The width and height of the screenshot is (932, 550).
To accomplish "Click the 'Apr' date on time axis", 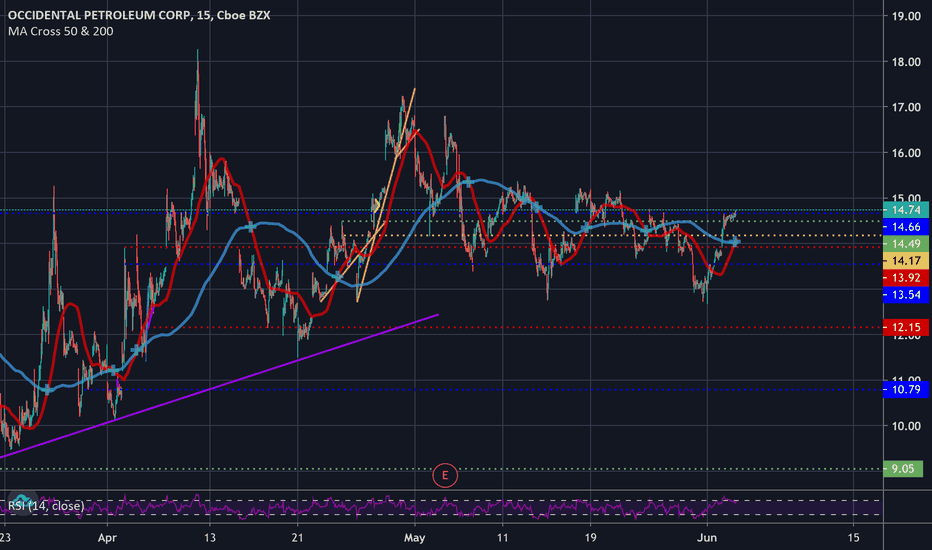I will click(x=107, y=538).
